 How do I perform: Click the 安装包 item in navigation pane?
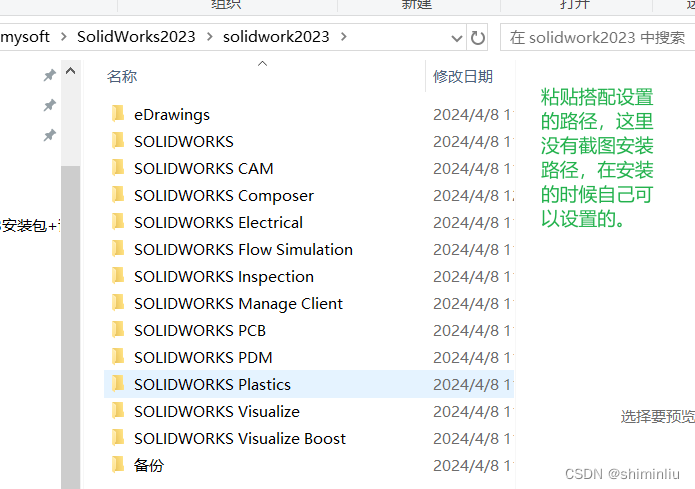29,226
